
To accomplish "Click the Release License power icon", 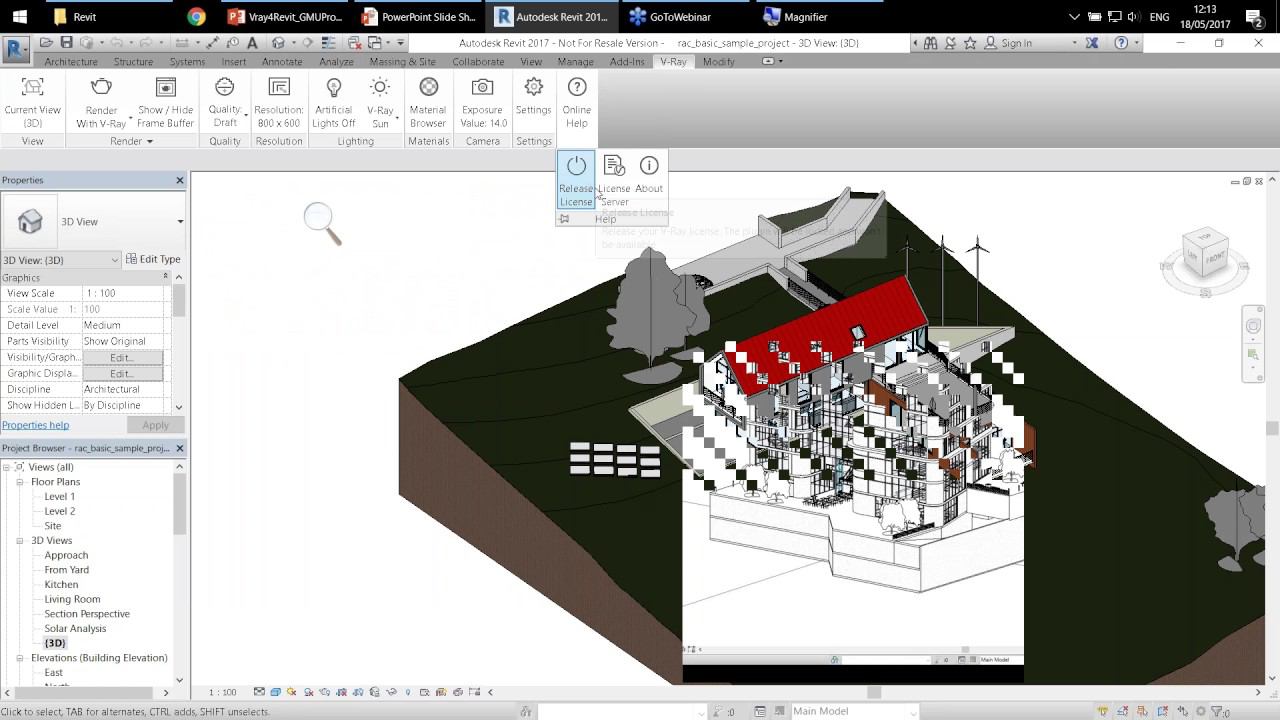I will tap(576, 167).
